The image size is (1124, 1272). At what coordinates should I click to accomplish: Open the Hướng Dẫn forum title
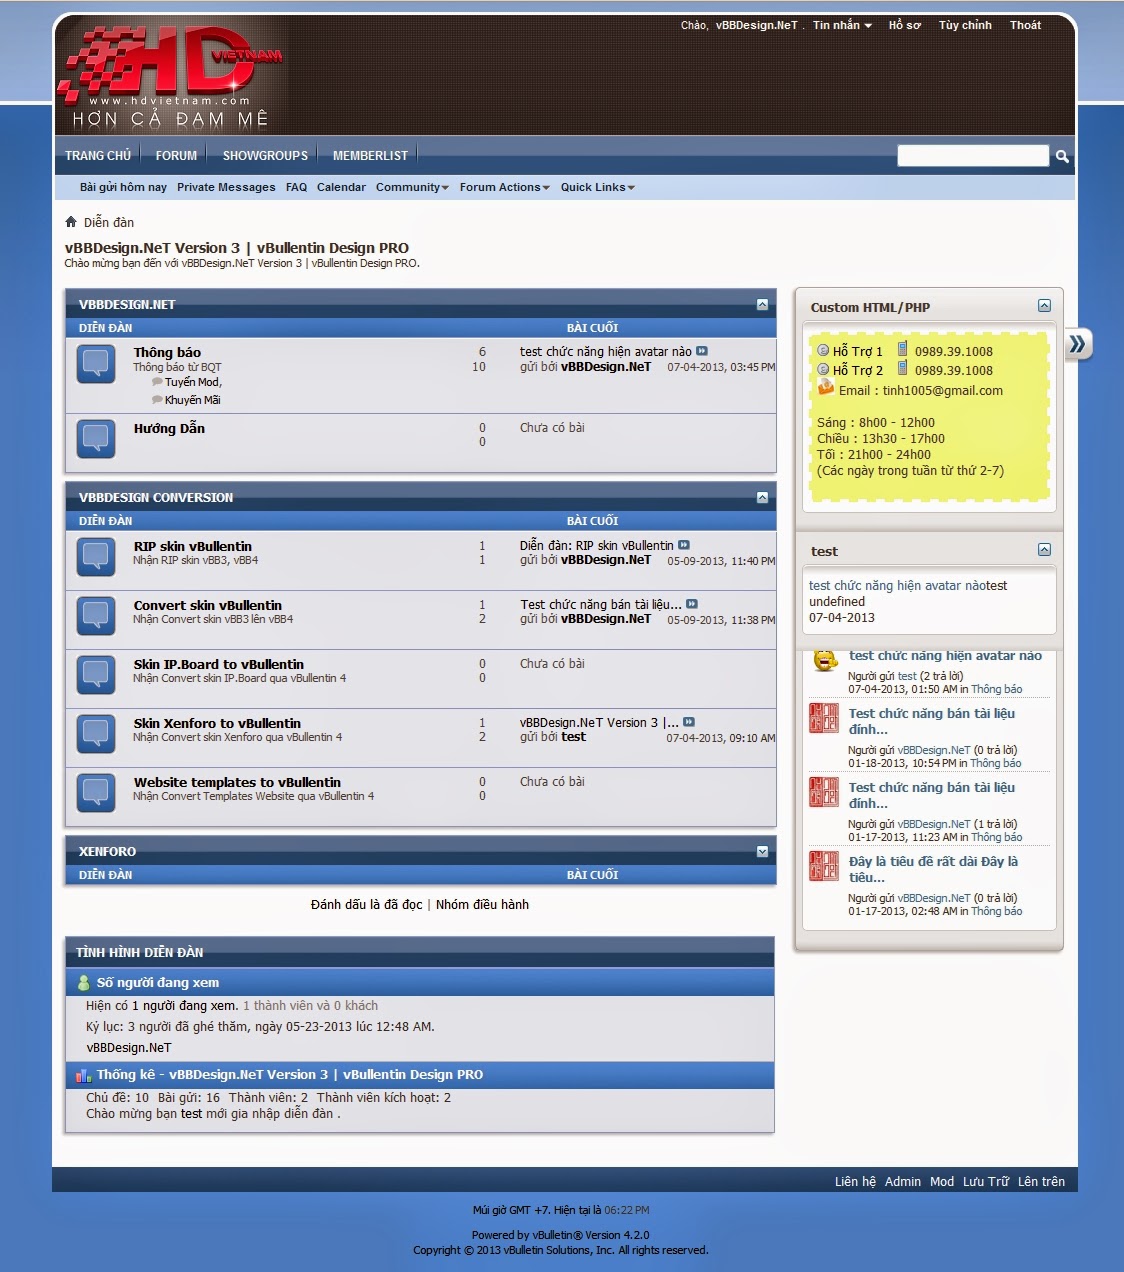coord(169,428)
